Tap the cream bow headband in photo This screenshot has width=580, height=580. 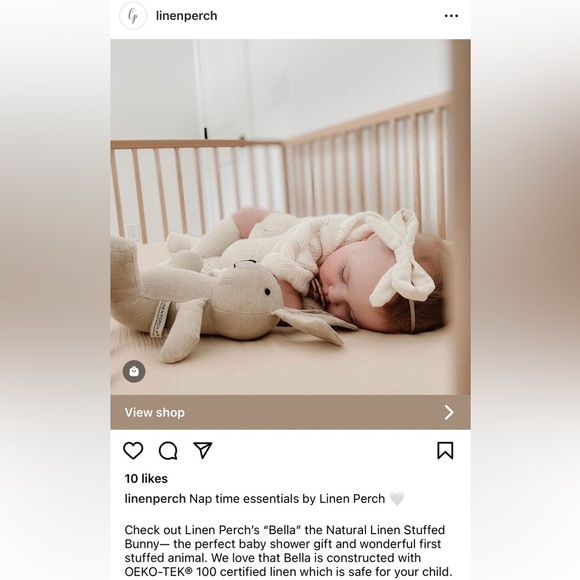(x=402, y=258)
